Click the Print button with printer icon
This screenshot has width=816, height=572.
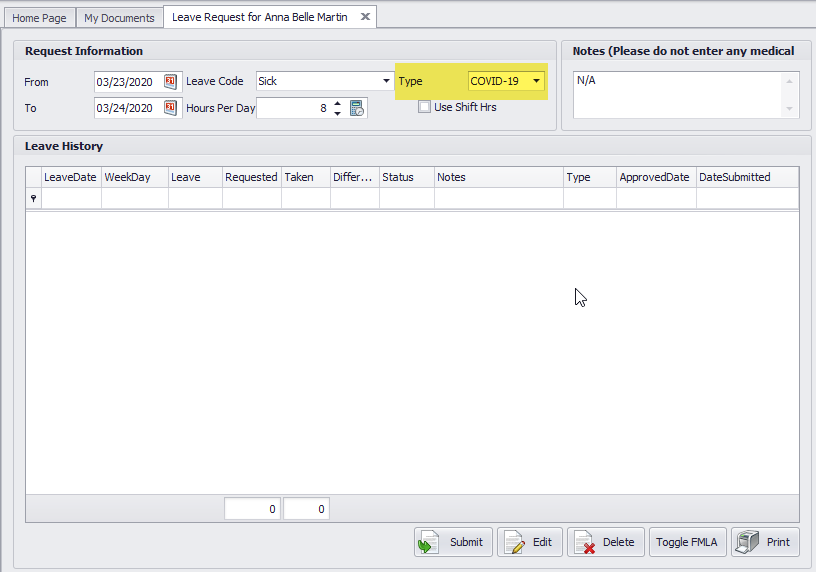(x=765, y=542)
